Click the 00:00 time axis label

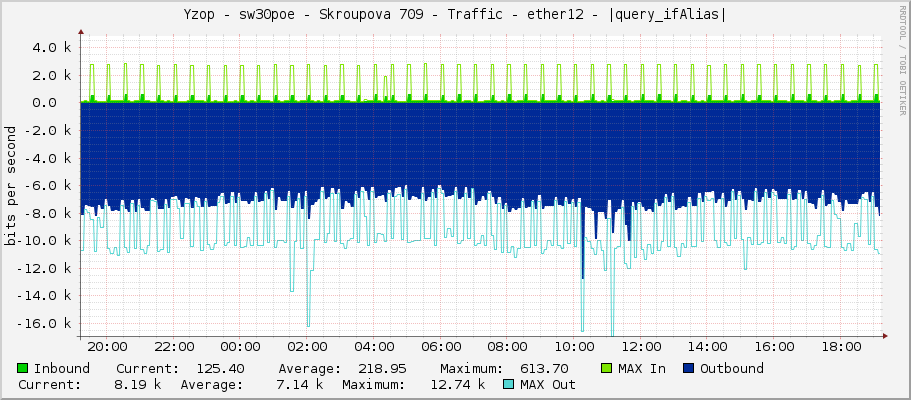tap(241, 348)
